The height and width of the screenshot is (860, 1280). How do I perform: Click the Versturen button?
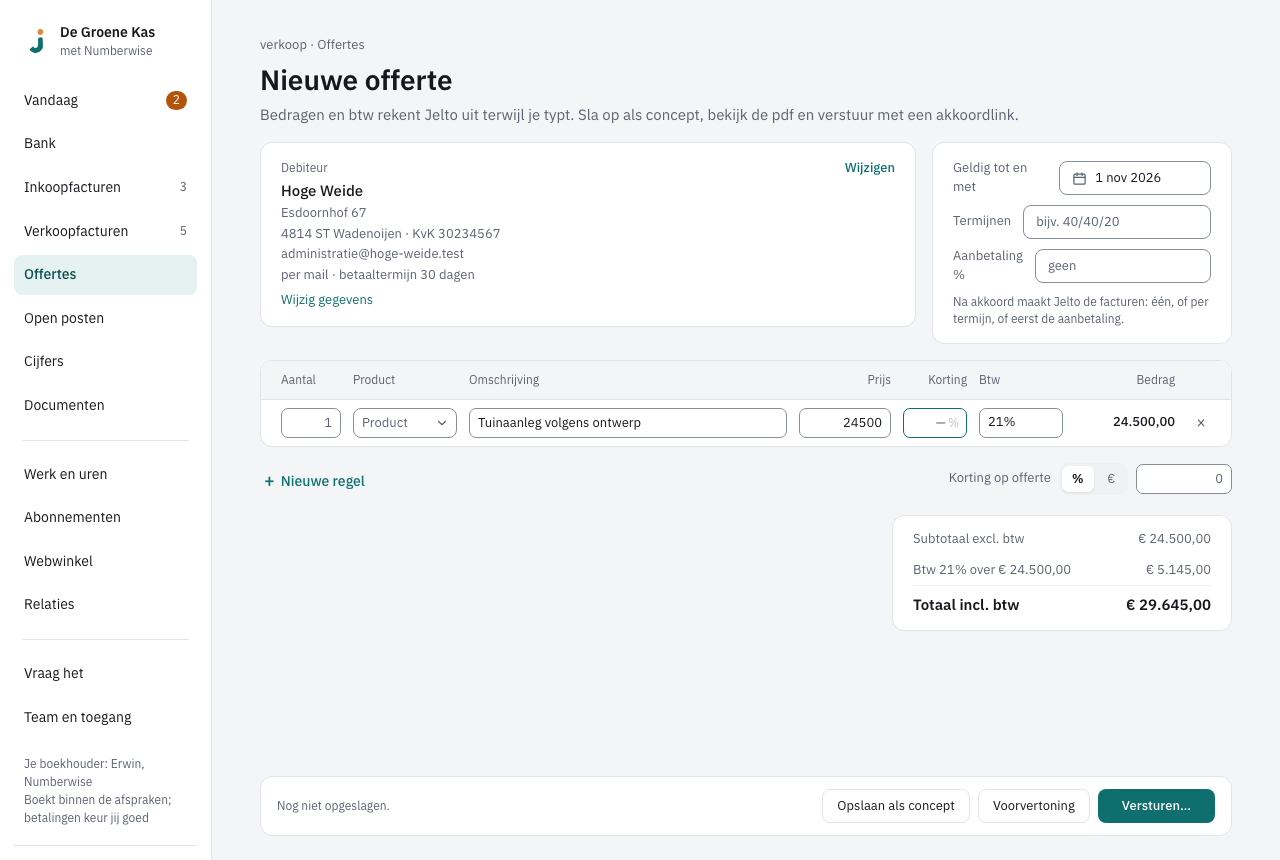pos(1156,806)
